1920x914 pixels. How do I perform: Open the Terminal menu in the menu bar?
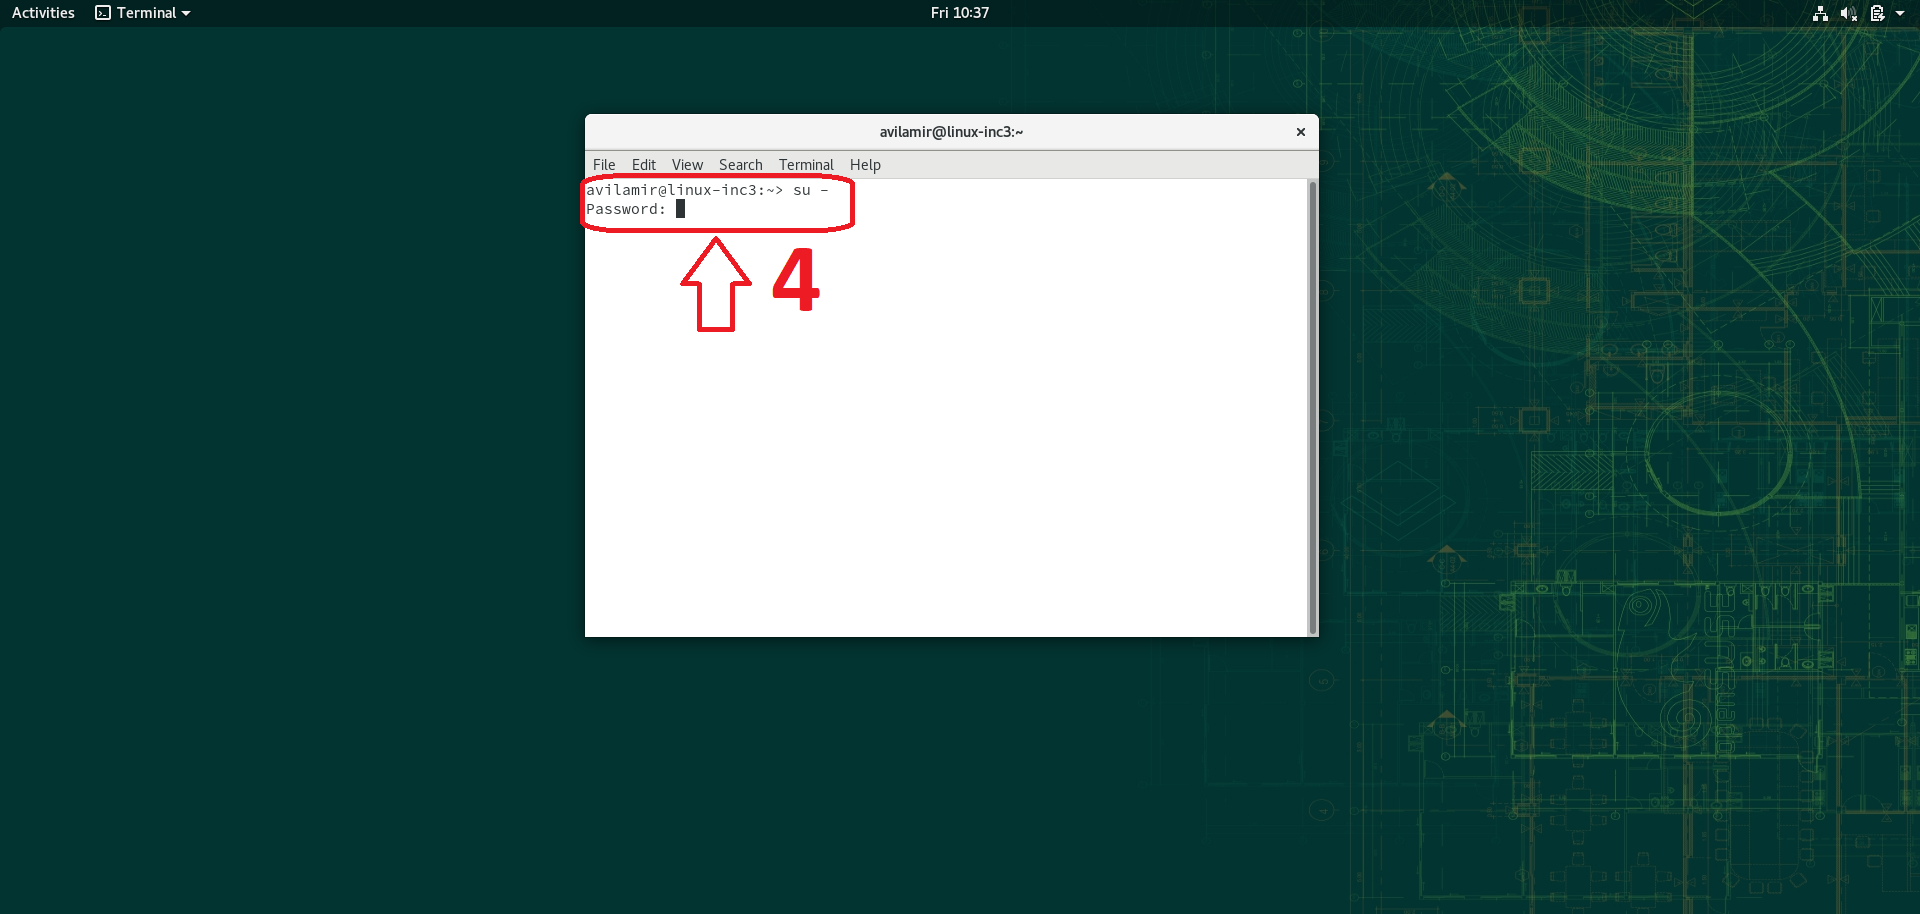tap(806, 165)
